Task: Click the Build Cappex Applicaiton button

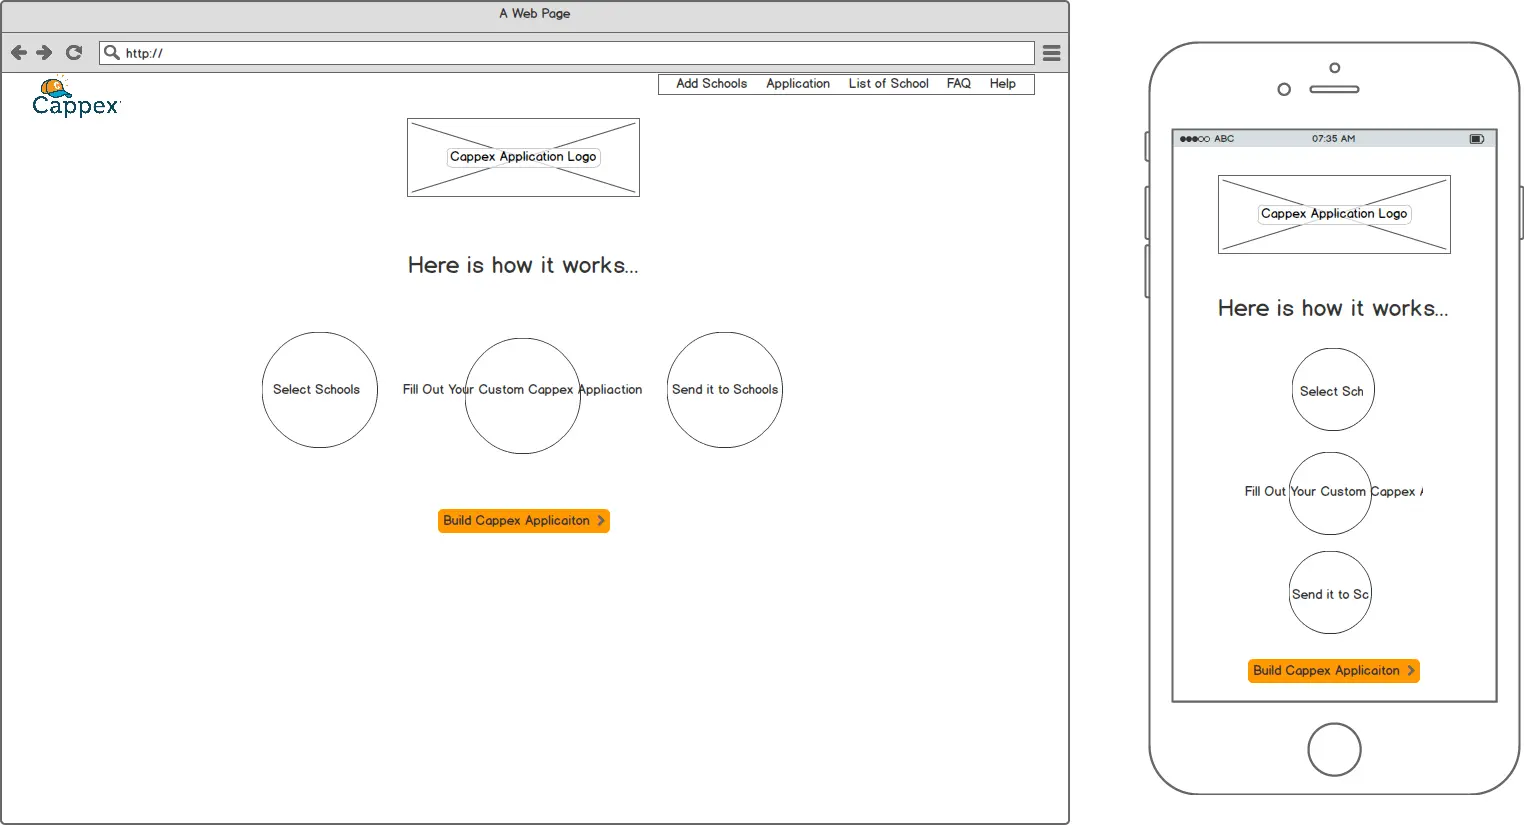Action: (x=523, y=520)
